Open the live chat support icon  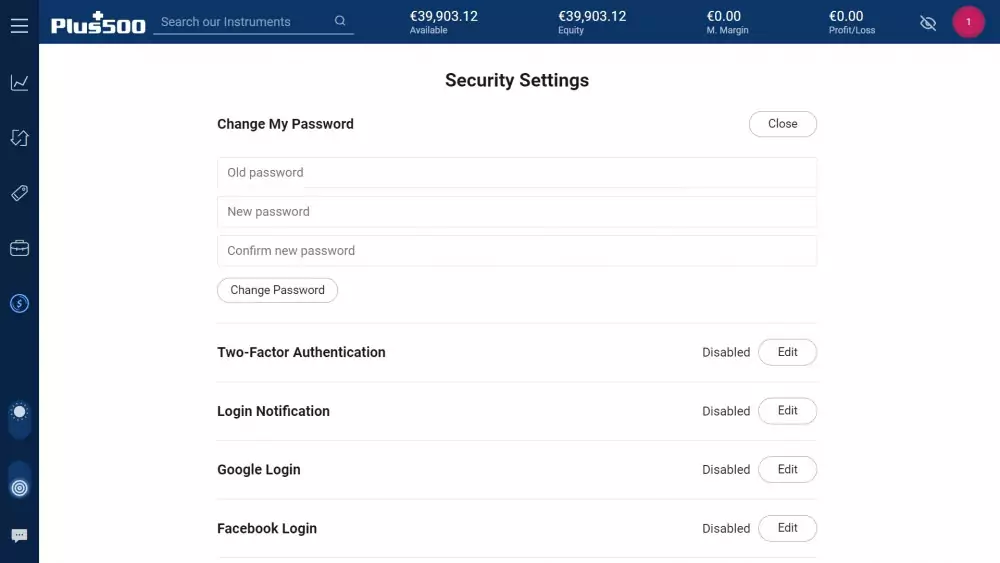pyautogui.click(x=19, y=535)
